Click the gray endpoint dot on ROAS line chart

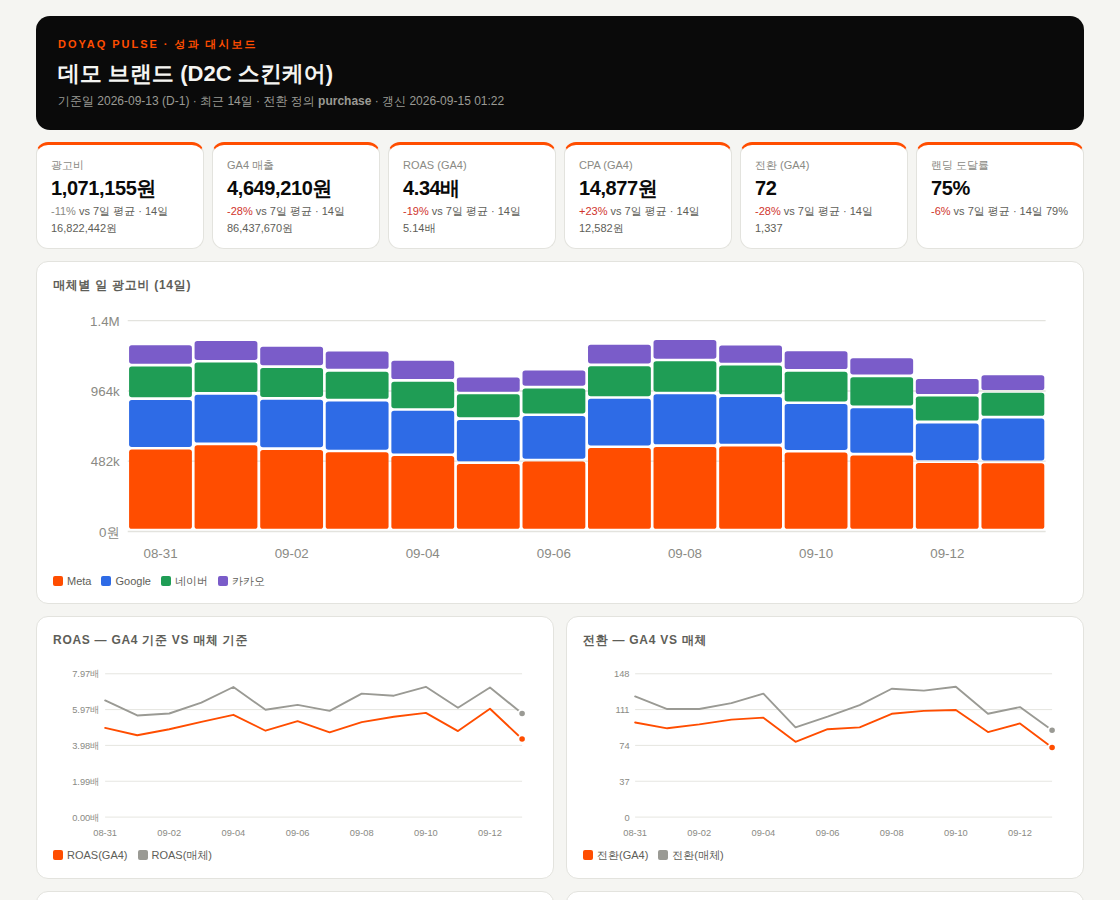(x=522, y=714)
